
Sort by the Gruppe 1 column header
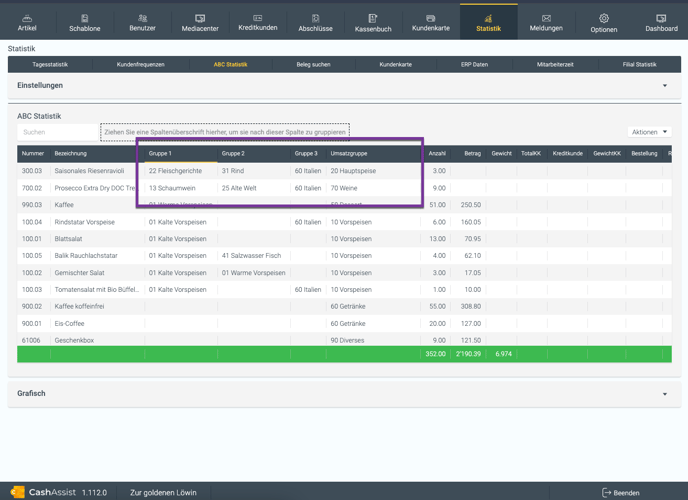coord(160,154)
